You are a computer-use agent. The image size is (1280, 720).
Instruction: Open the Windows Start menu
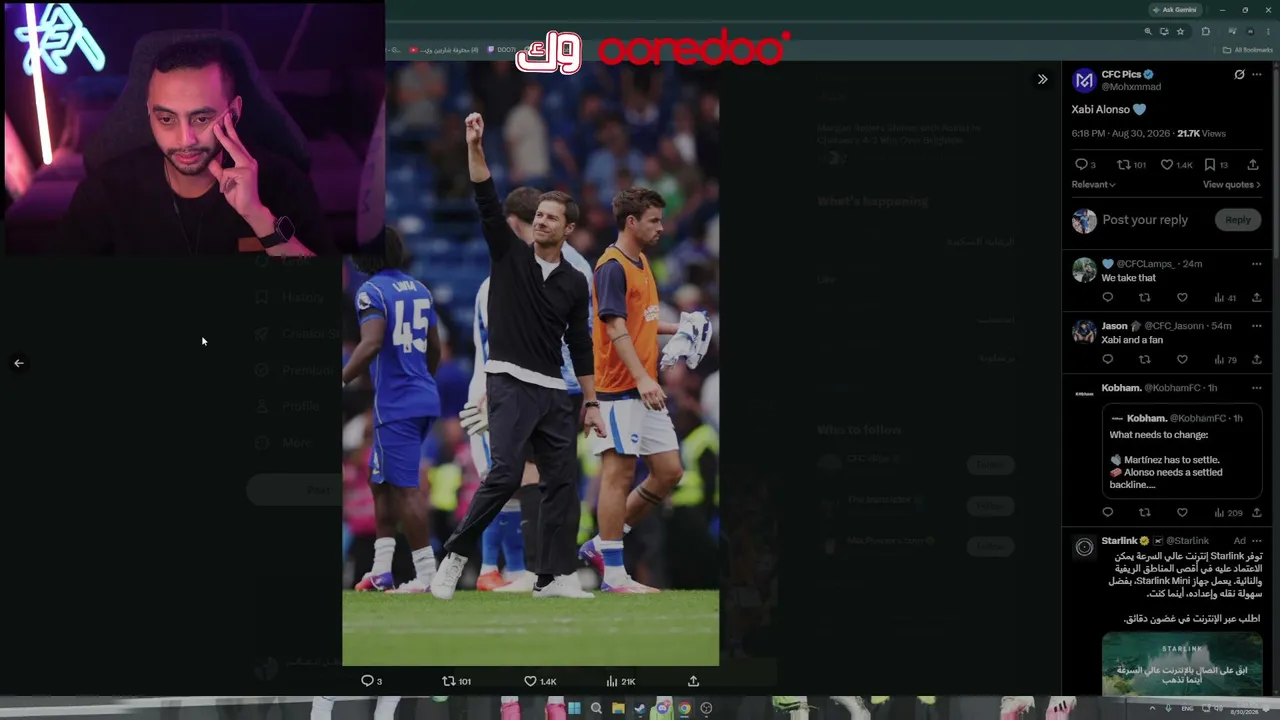pyautogui.click(x=574, y=709)
